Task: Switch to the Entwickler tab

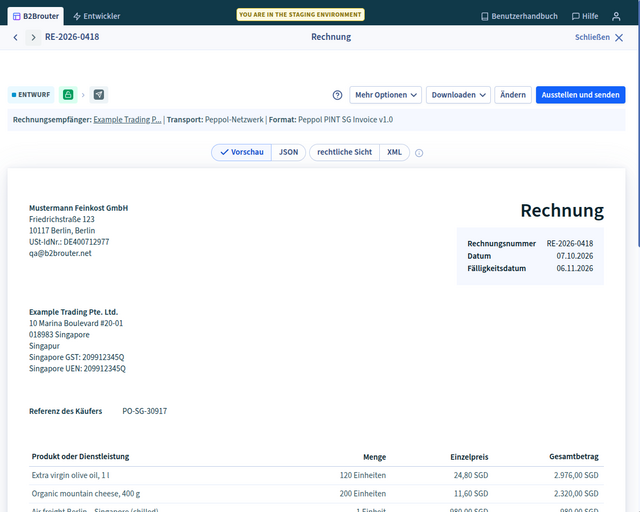Action: (x=97, y=16)
